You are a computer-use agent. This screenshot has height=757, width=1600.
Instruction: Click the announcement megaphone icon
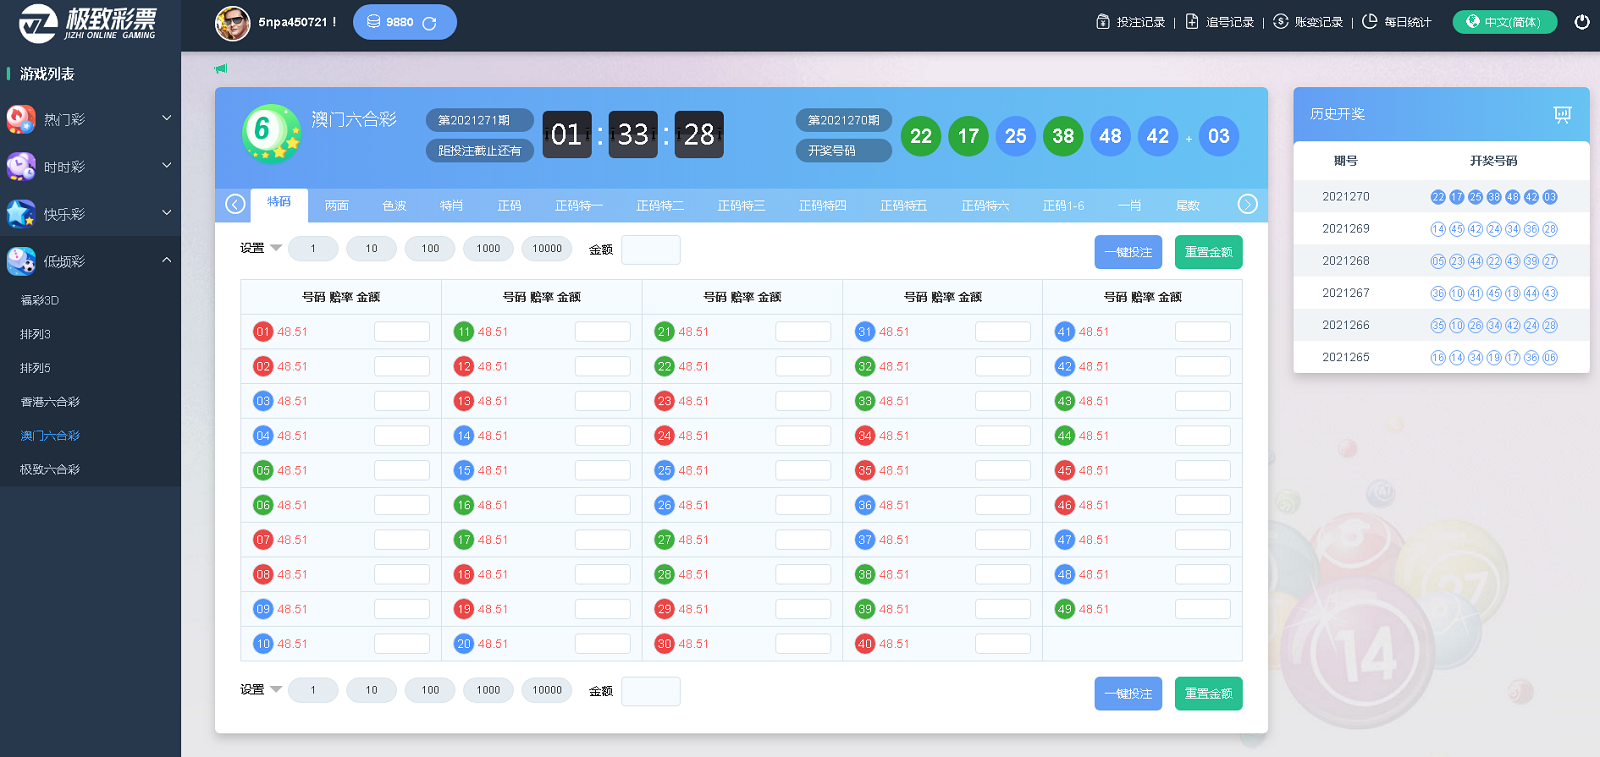click(x=221, y=69)
